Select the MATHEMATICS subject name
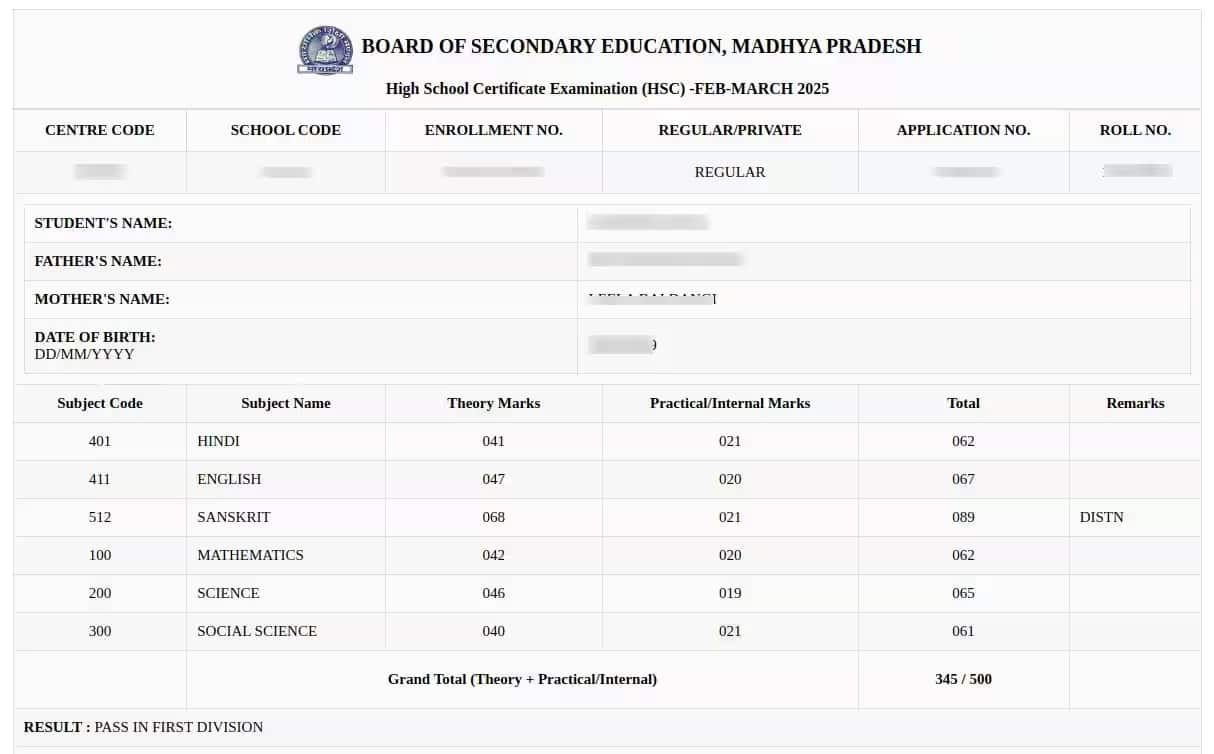1214x754 pixels. (249, 555)
